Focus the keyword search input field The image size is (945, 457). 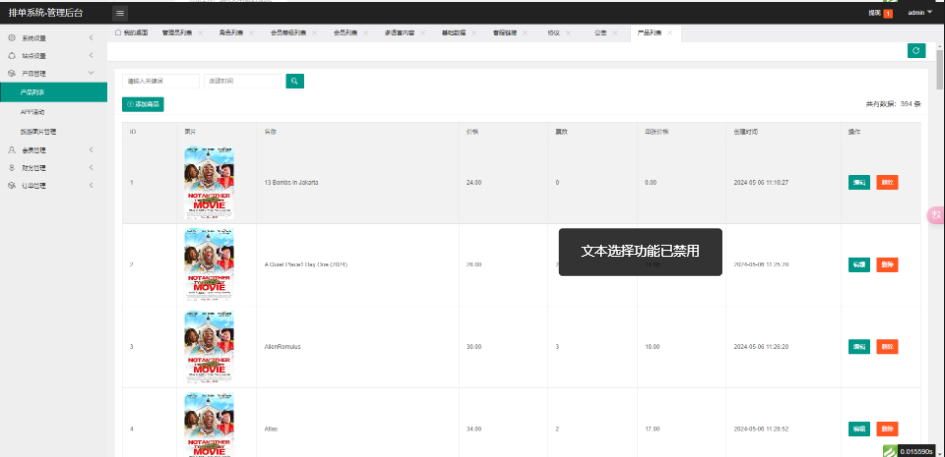tap(160, 81)
